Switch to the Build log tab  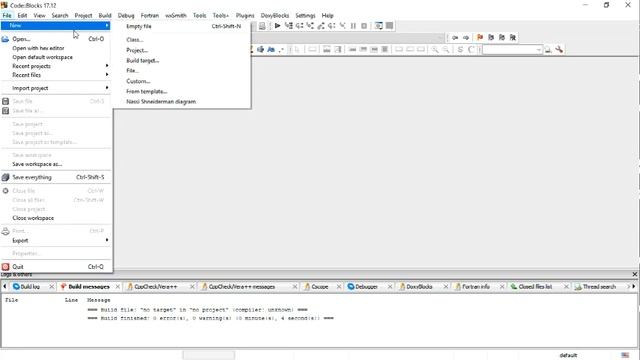coord(30,287)
